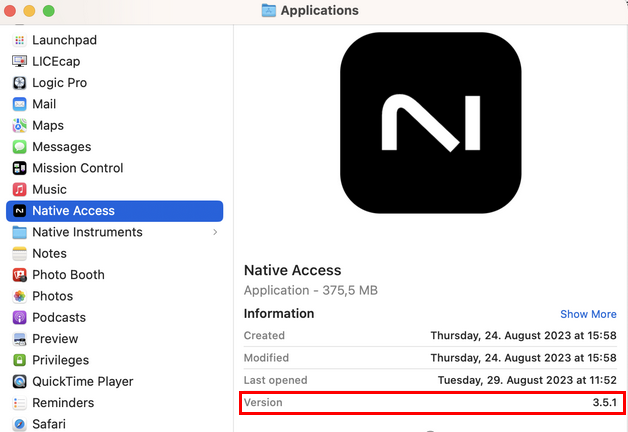Image resolution: width=628 pixels, height=432 pixels.
Task: Select the Music entry
Action: tap(115, 189)
